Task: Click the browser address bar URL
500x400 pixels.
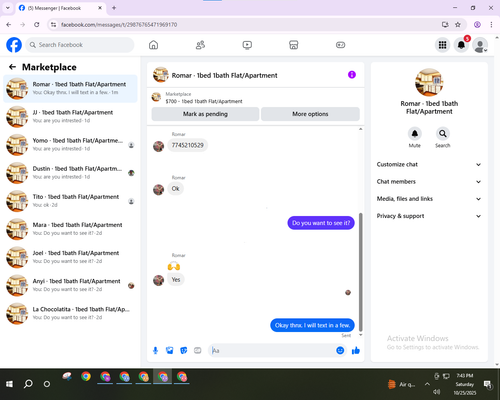Action: click(119, 25)
